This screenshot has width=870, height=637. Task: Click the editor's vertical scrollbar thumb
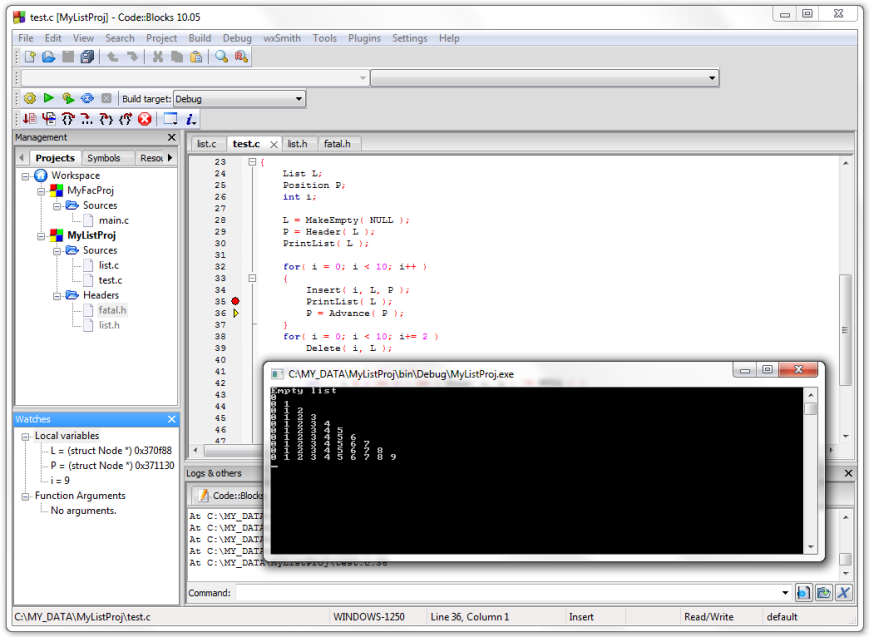845,330
